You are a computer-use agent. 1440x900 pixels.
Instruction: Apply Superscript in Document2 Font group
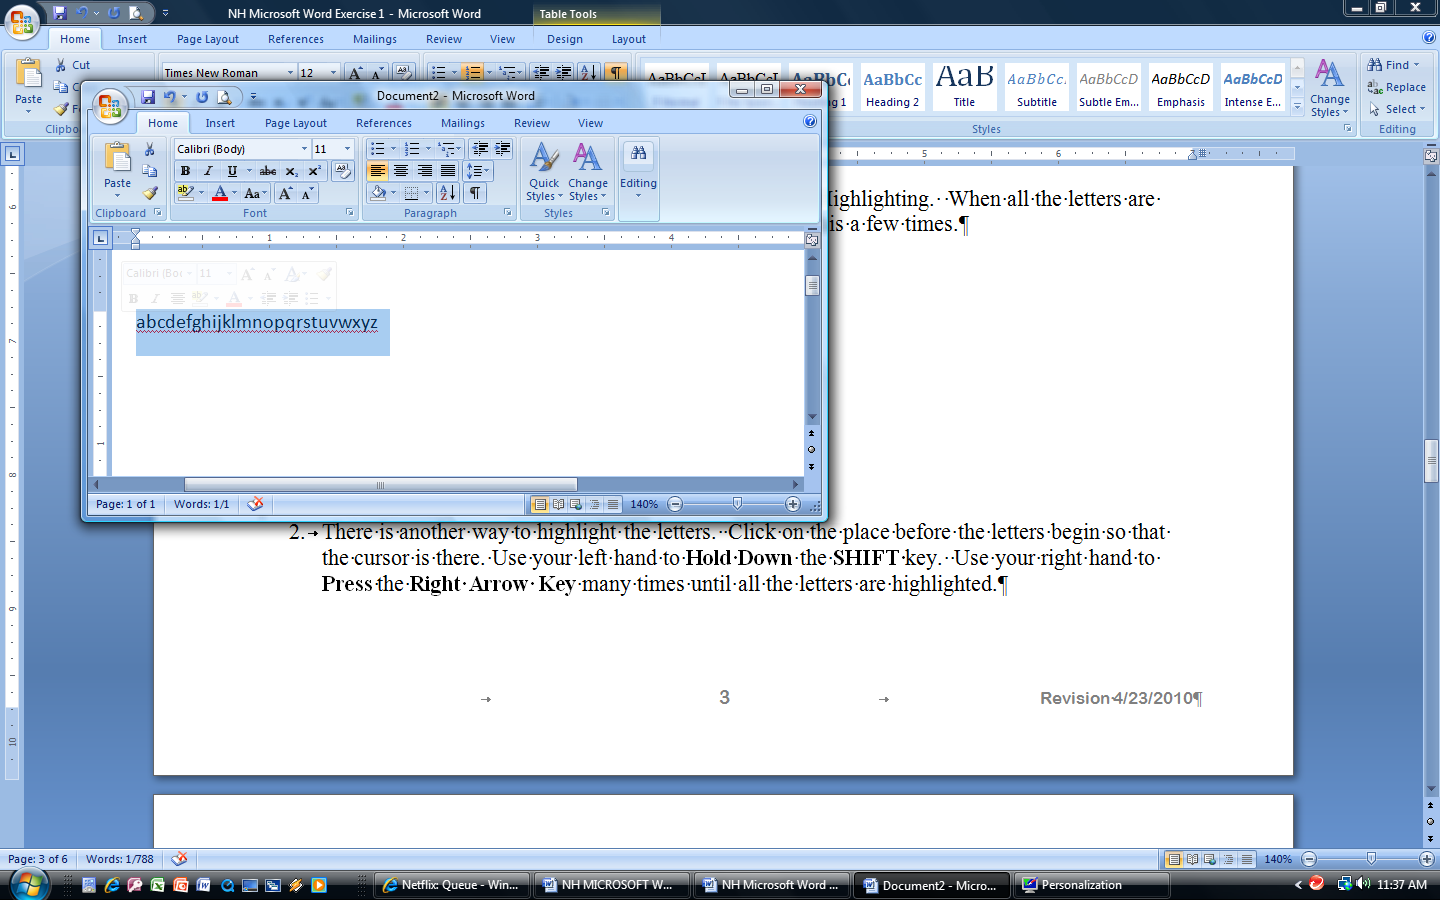pos(314,171)
